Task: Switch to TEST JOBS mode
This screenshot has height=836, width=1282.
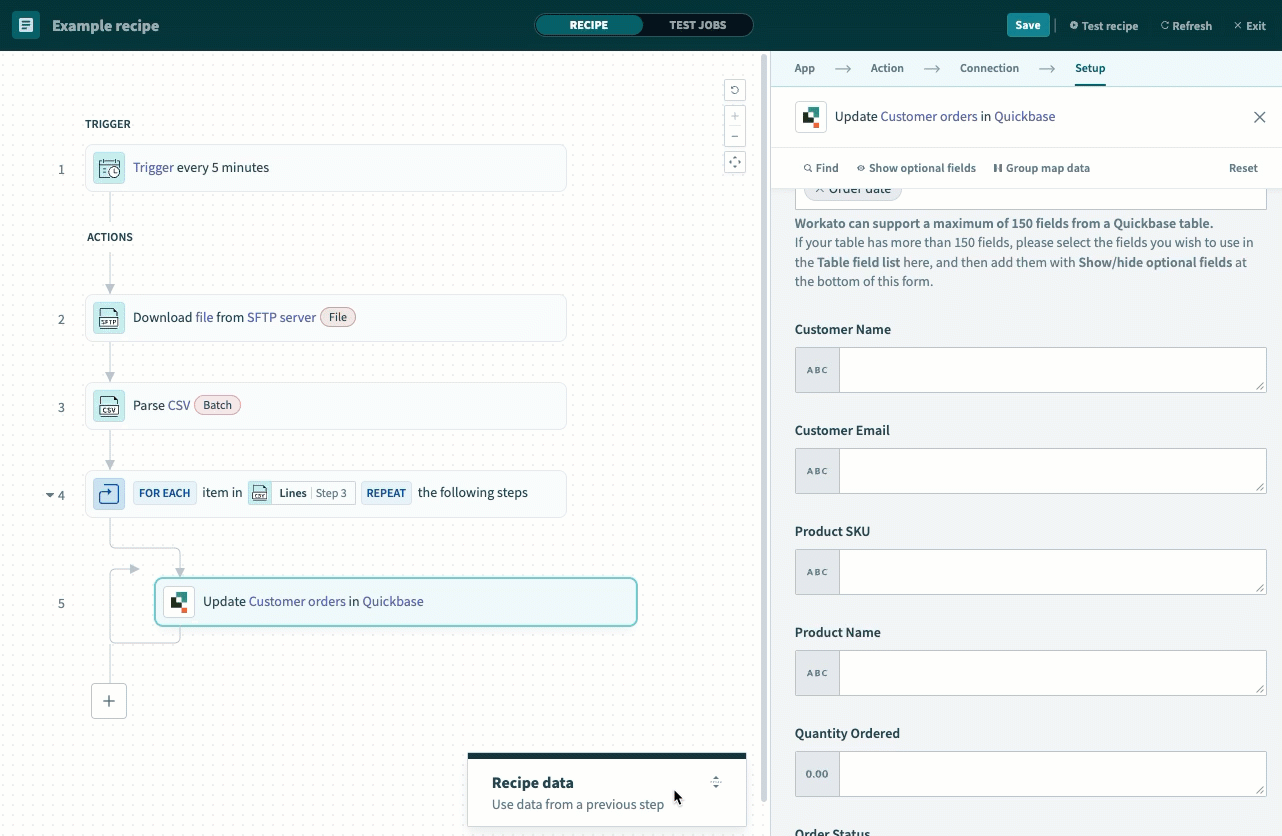Action: [x=697, y=25]
